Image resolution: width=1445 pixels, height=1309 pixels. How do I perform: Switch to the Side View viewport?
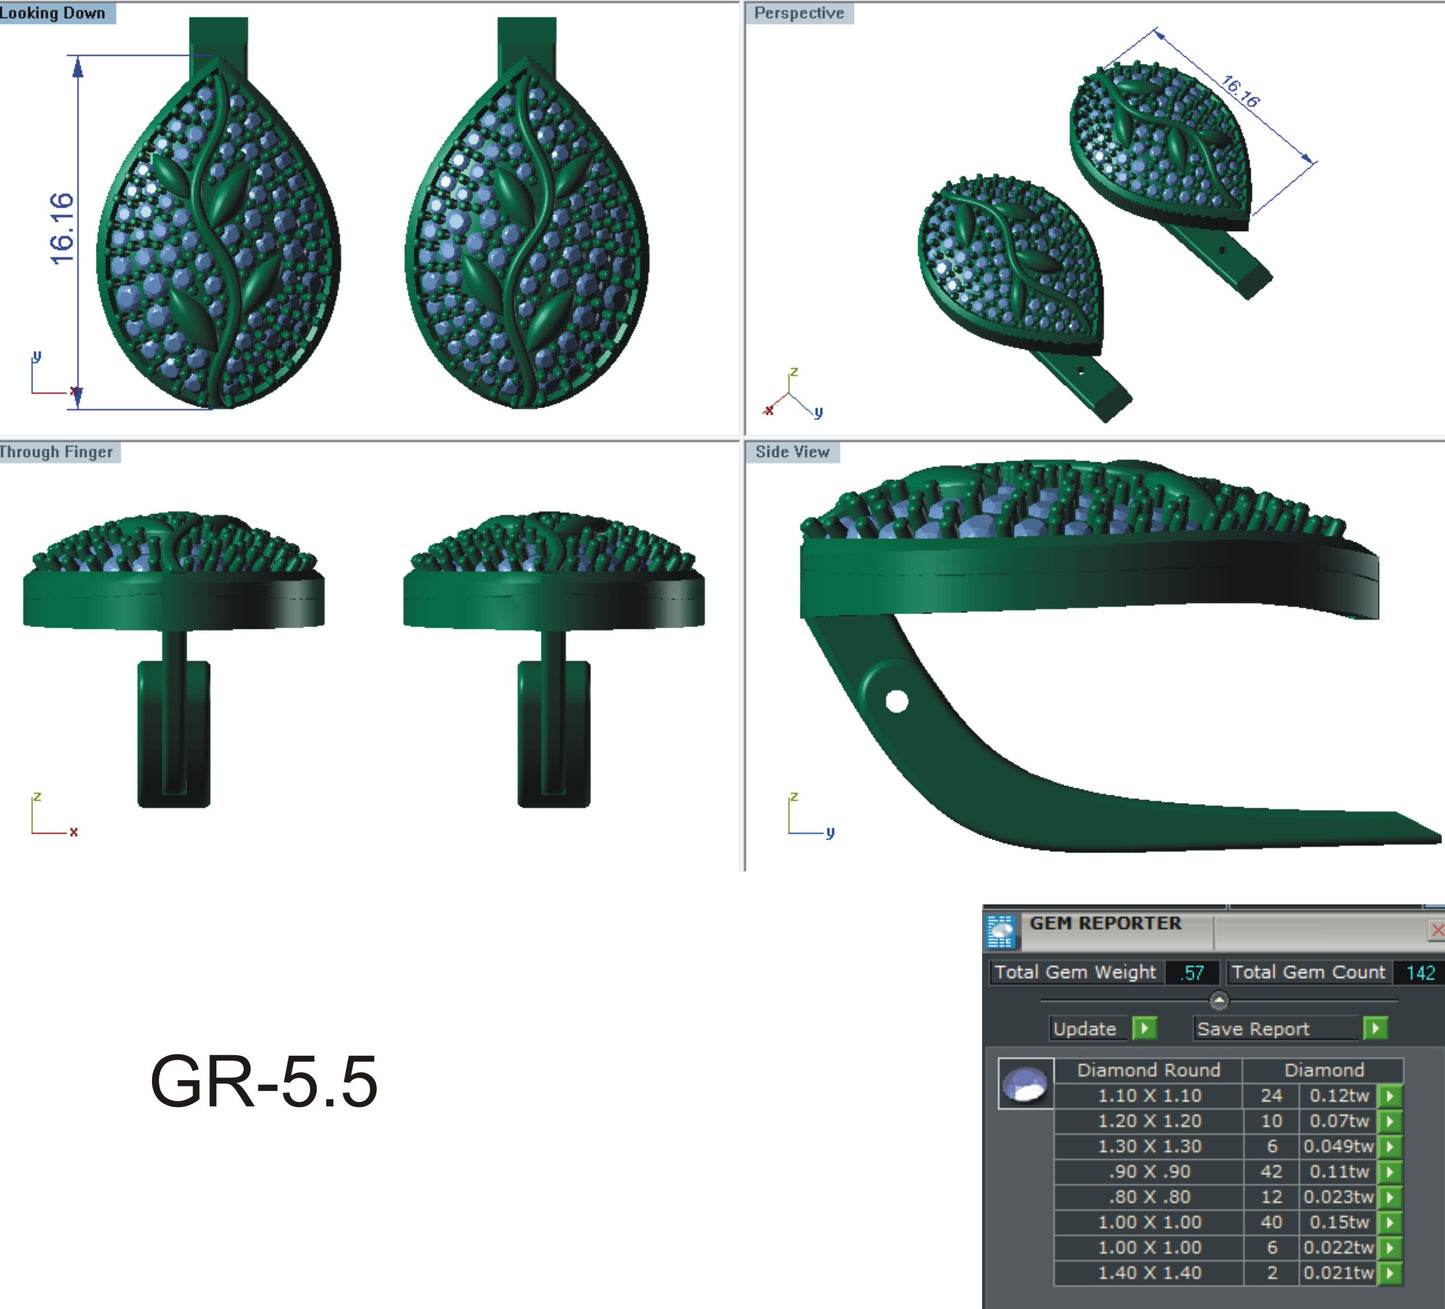791,452
